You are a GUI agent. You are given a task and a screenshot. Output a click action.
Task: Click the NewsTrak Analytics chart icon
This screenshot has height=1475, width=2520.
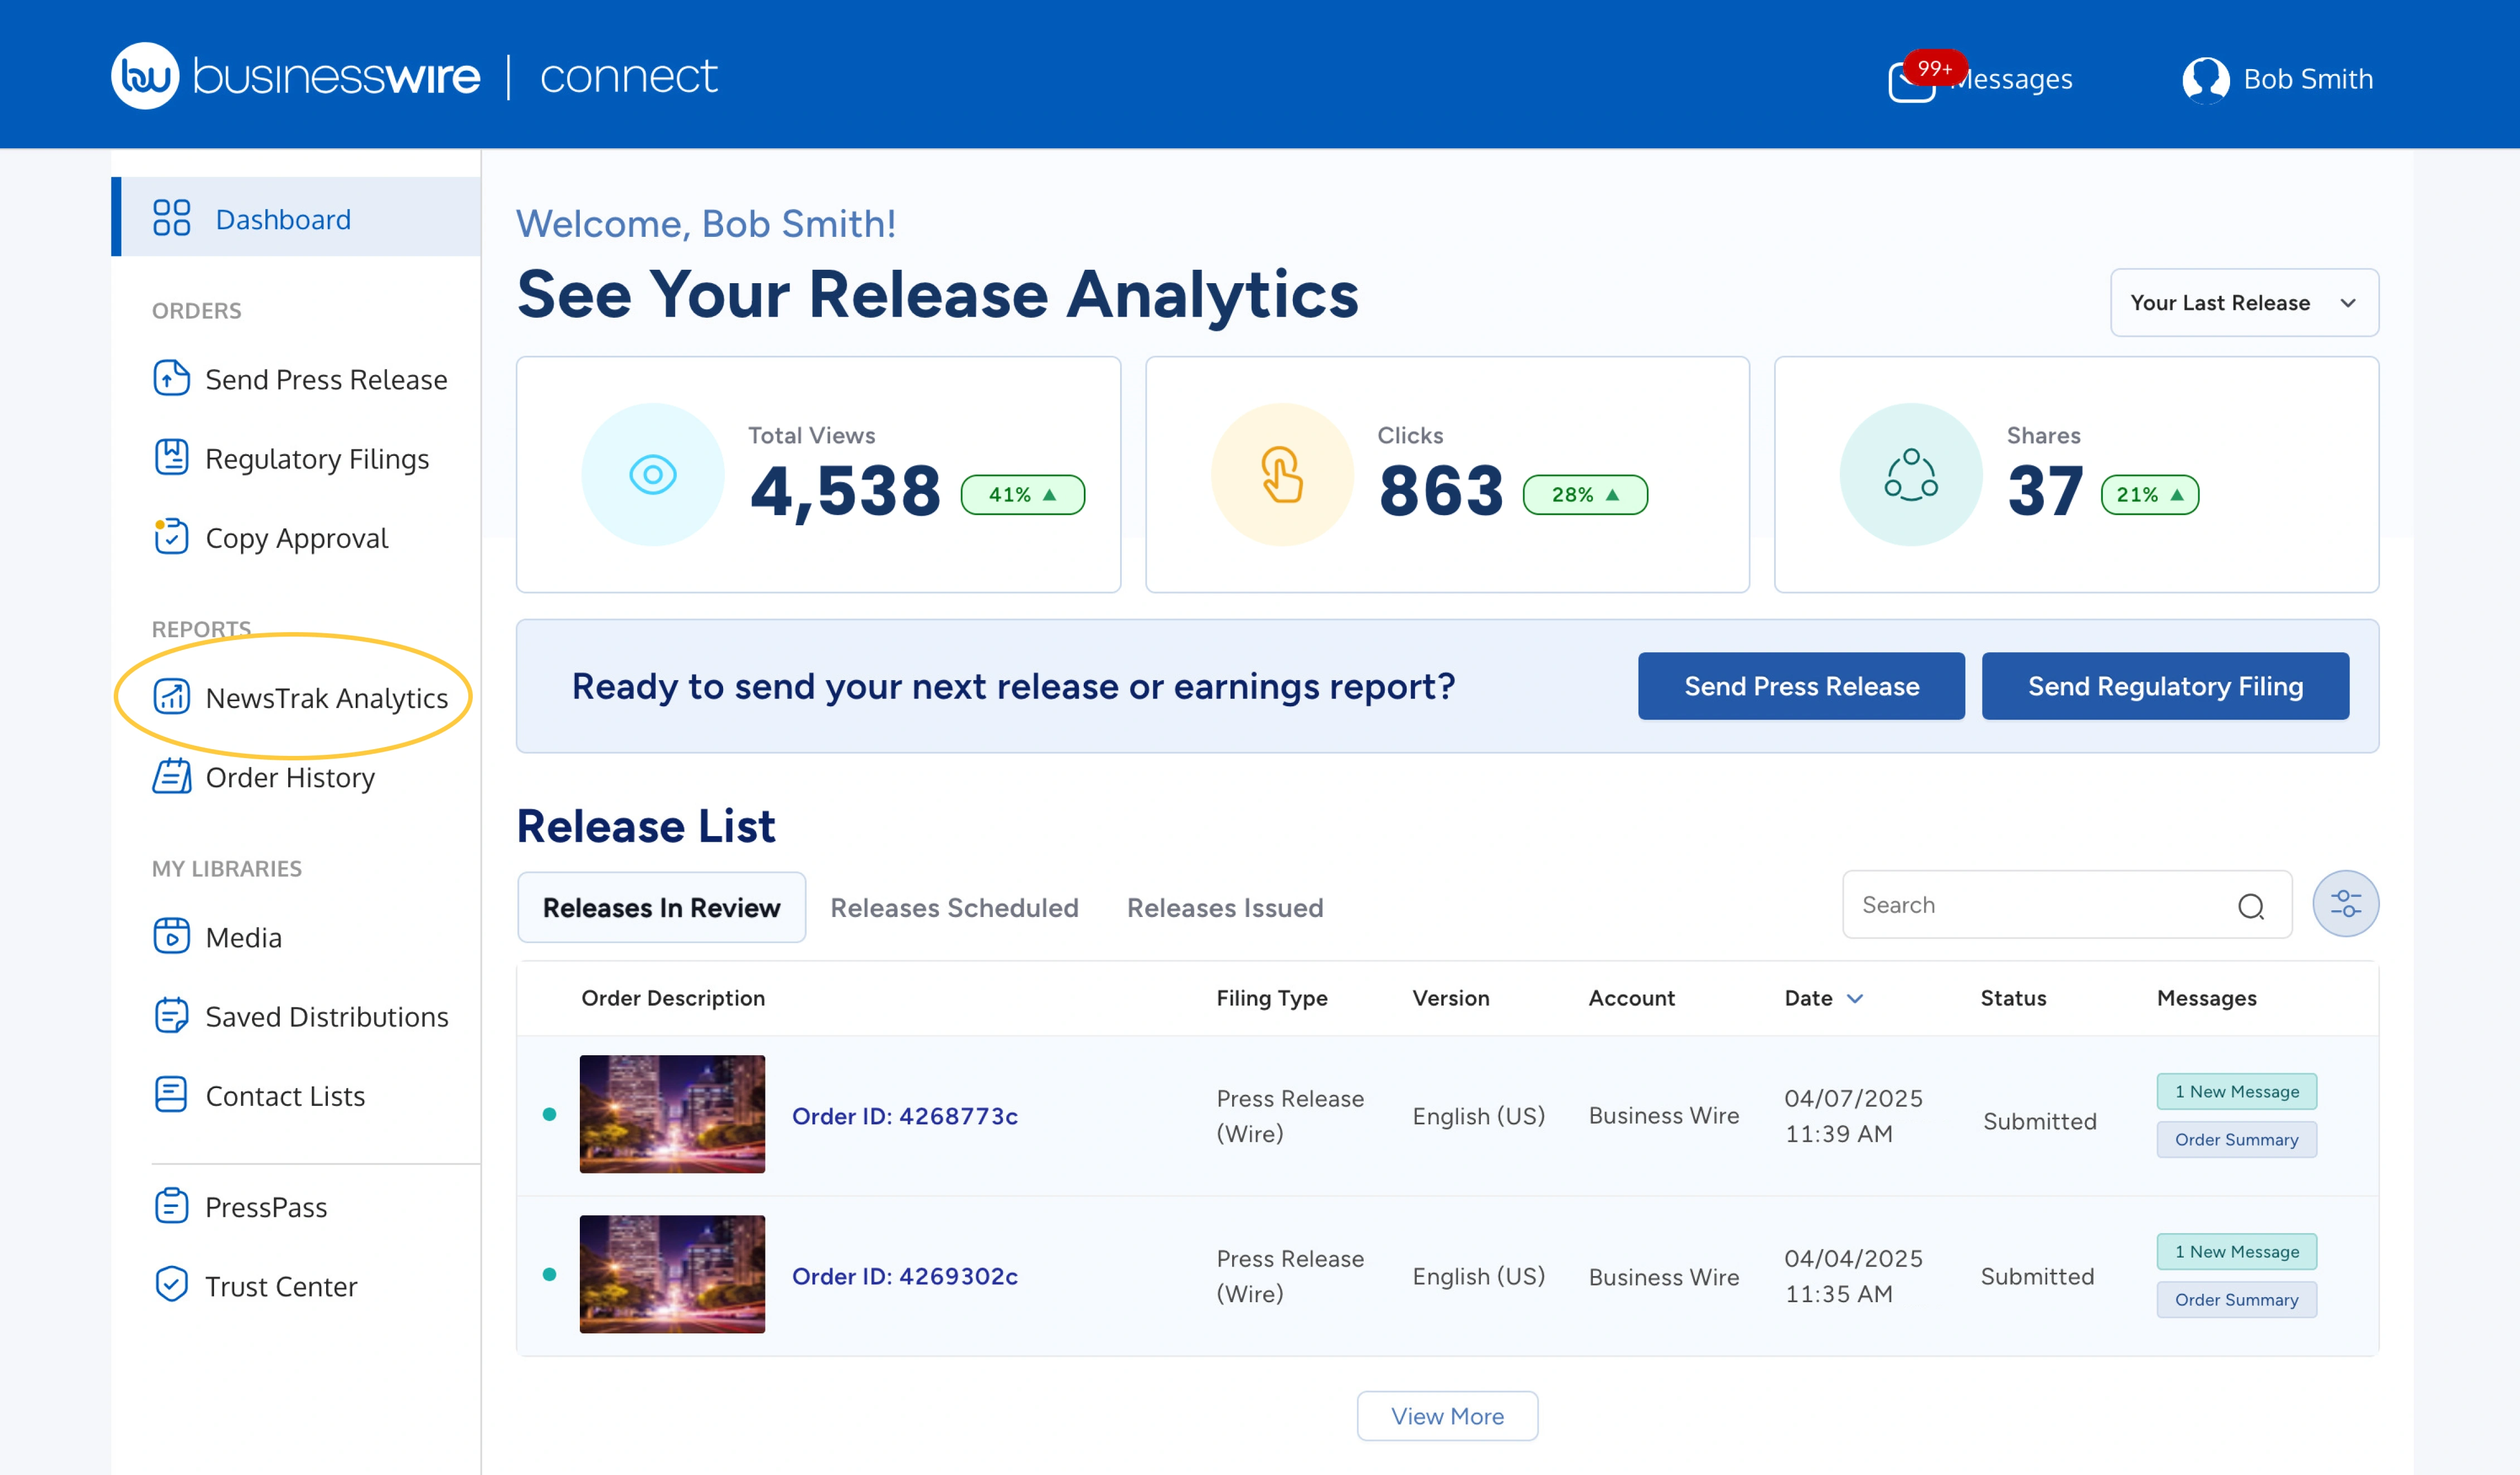pyautogui.click(x=171, y=696)
